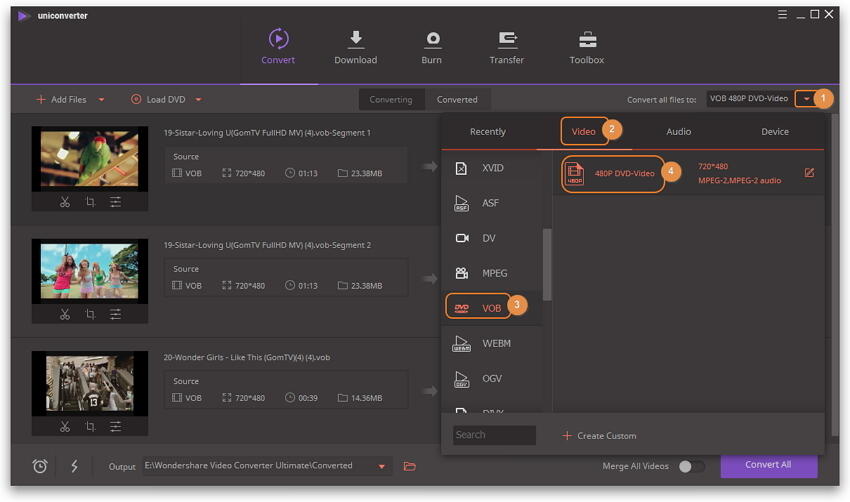The image size is (850, 502).
Task: Open effect settings for Segment 1
Action: 115,202
